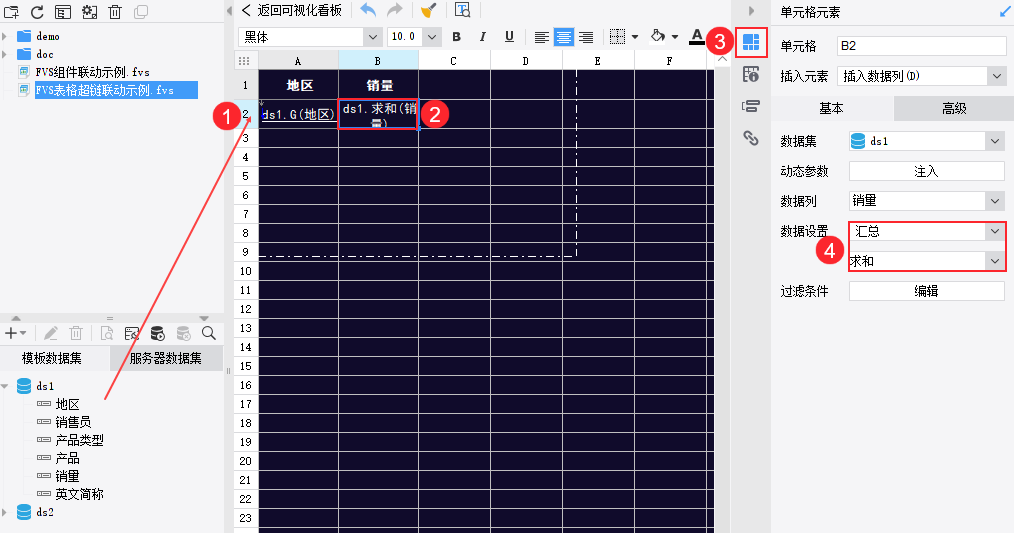The height and width of the screenshot is (533, 1014).
Task: Open the cell element panel icon
Action: click(x=751, y=43)
